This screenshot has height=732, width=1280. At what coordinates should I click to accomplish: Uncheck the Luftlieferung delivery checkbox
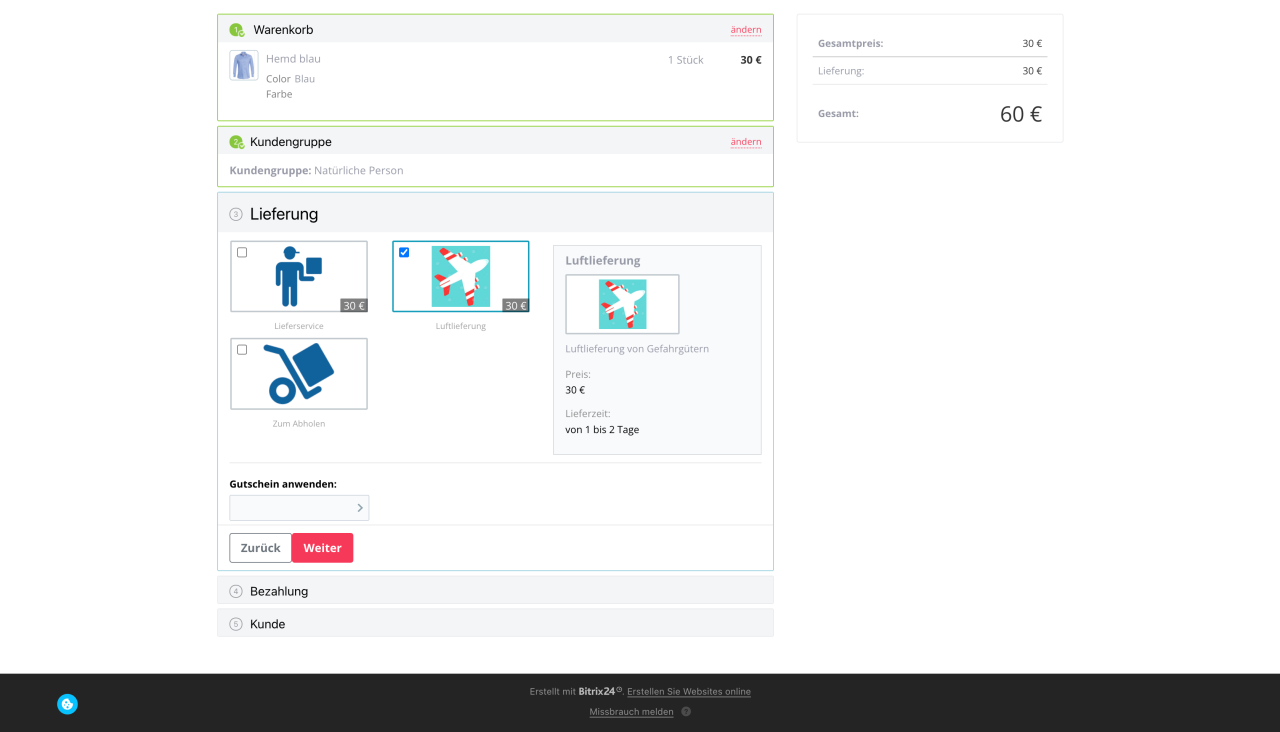click(x=404, y=252)
